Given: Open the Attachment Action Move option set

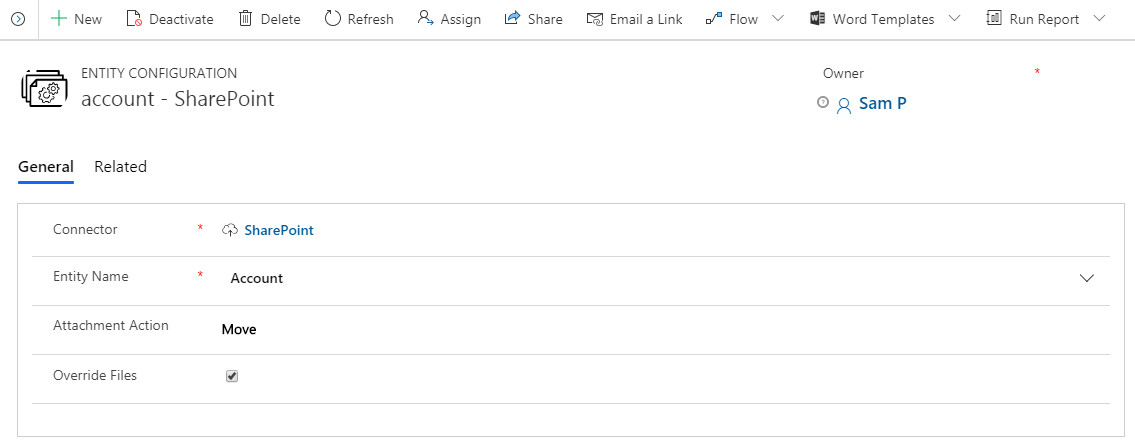Looking at the screenshot, I should [x=239, y=329].
